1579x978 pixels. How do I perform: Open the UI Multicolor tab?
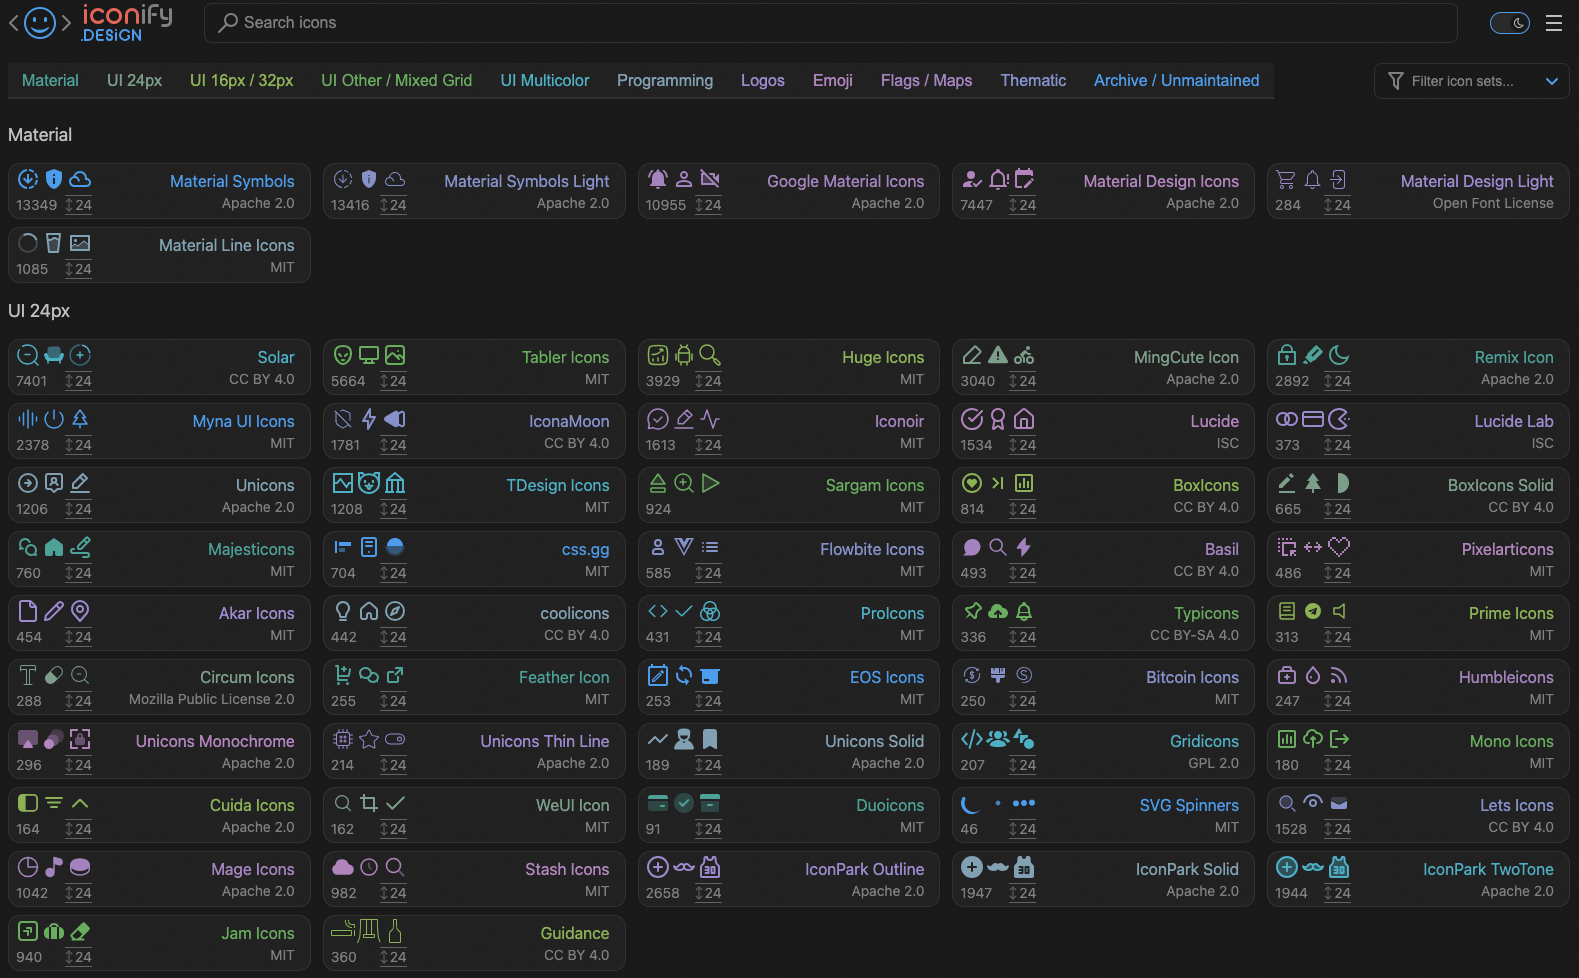point(545,80)
